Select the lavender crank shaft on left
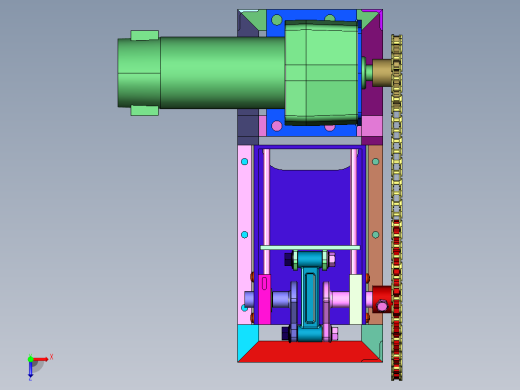The image size is (520, 390). [281, 299]
